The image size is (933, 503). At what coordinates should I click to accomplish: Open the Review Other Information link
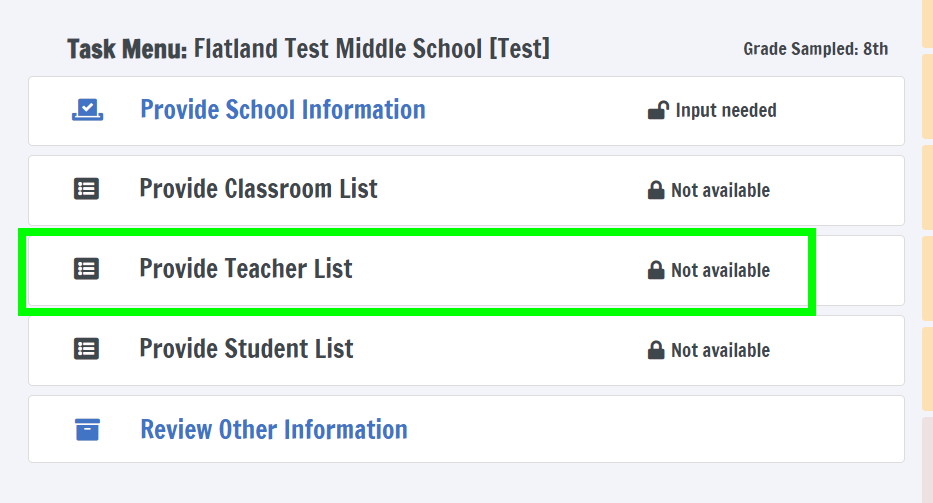(274, 430)
